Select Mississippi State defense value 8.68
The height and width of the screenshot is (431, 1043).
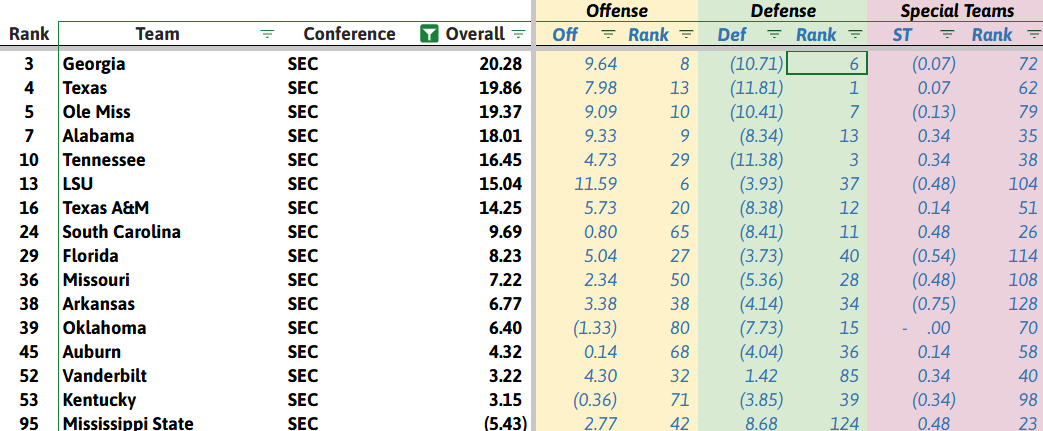[x=760, y=423]
